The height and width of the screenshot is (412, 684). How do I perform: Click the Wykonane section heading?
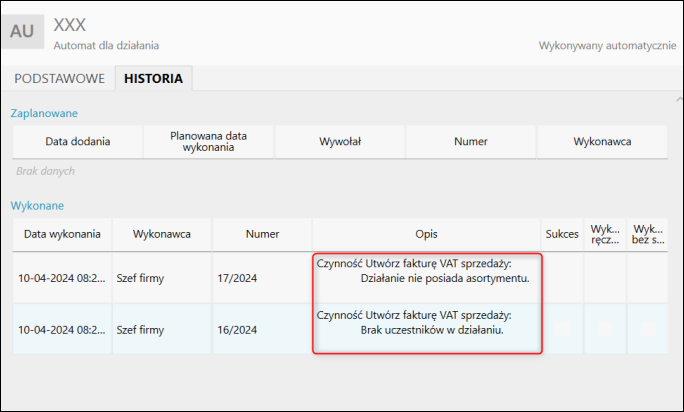coord(37,205)
